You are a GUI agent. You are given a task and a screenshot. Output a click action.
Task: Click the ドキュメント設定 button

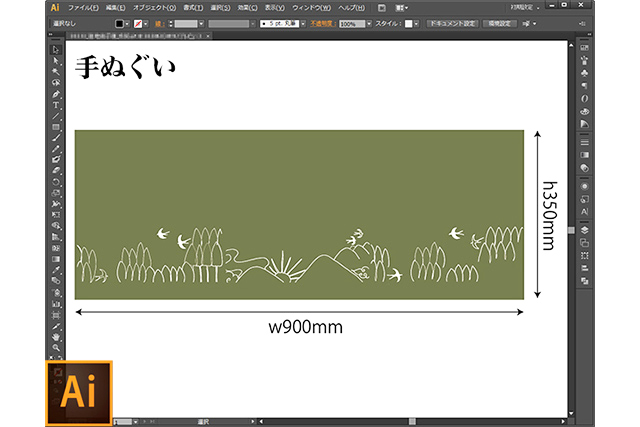(x=451, y=23)
